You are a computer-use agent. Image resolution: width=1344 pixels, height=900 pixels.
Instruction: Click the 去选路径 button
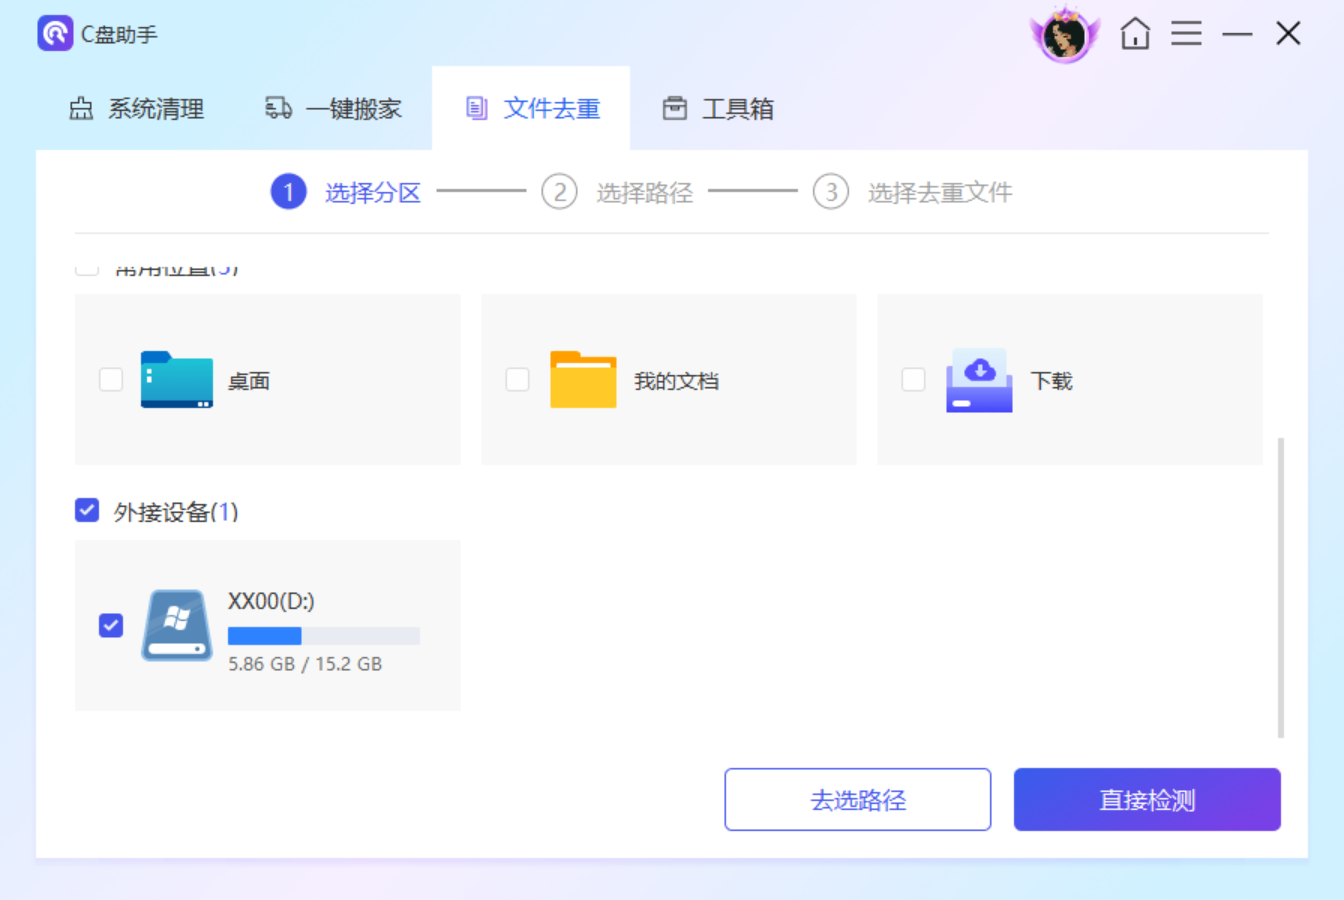click(857, 799)
